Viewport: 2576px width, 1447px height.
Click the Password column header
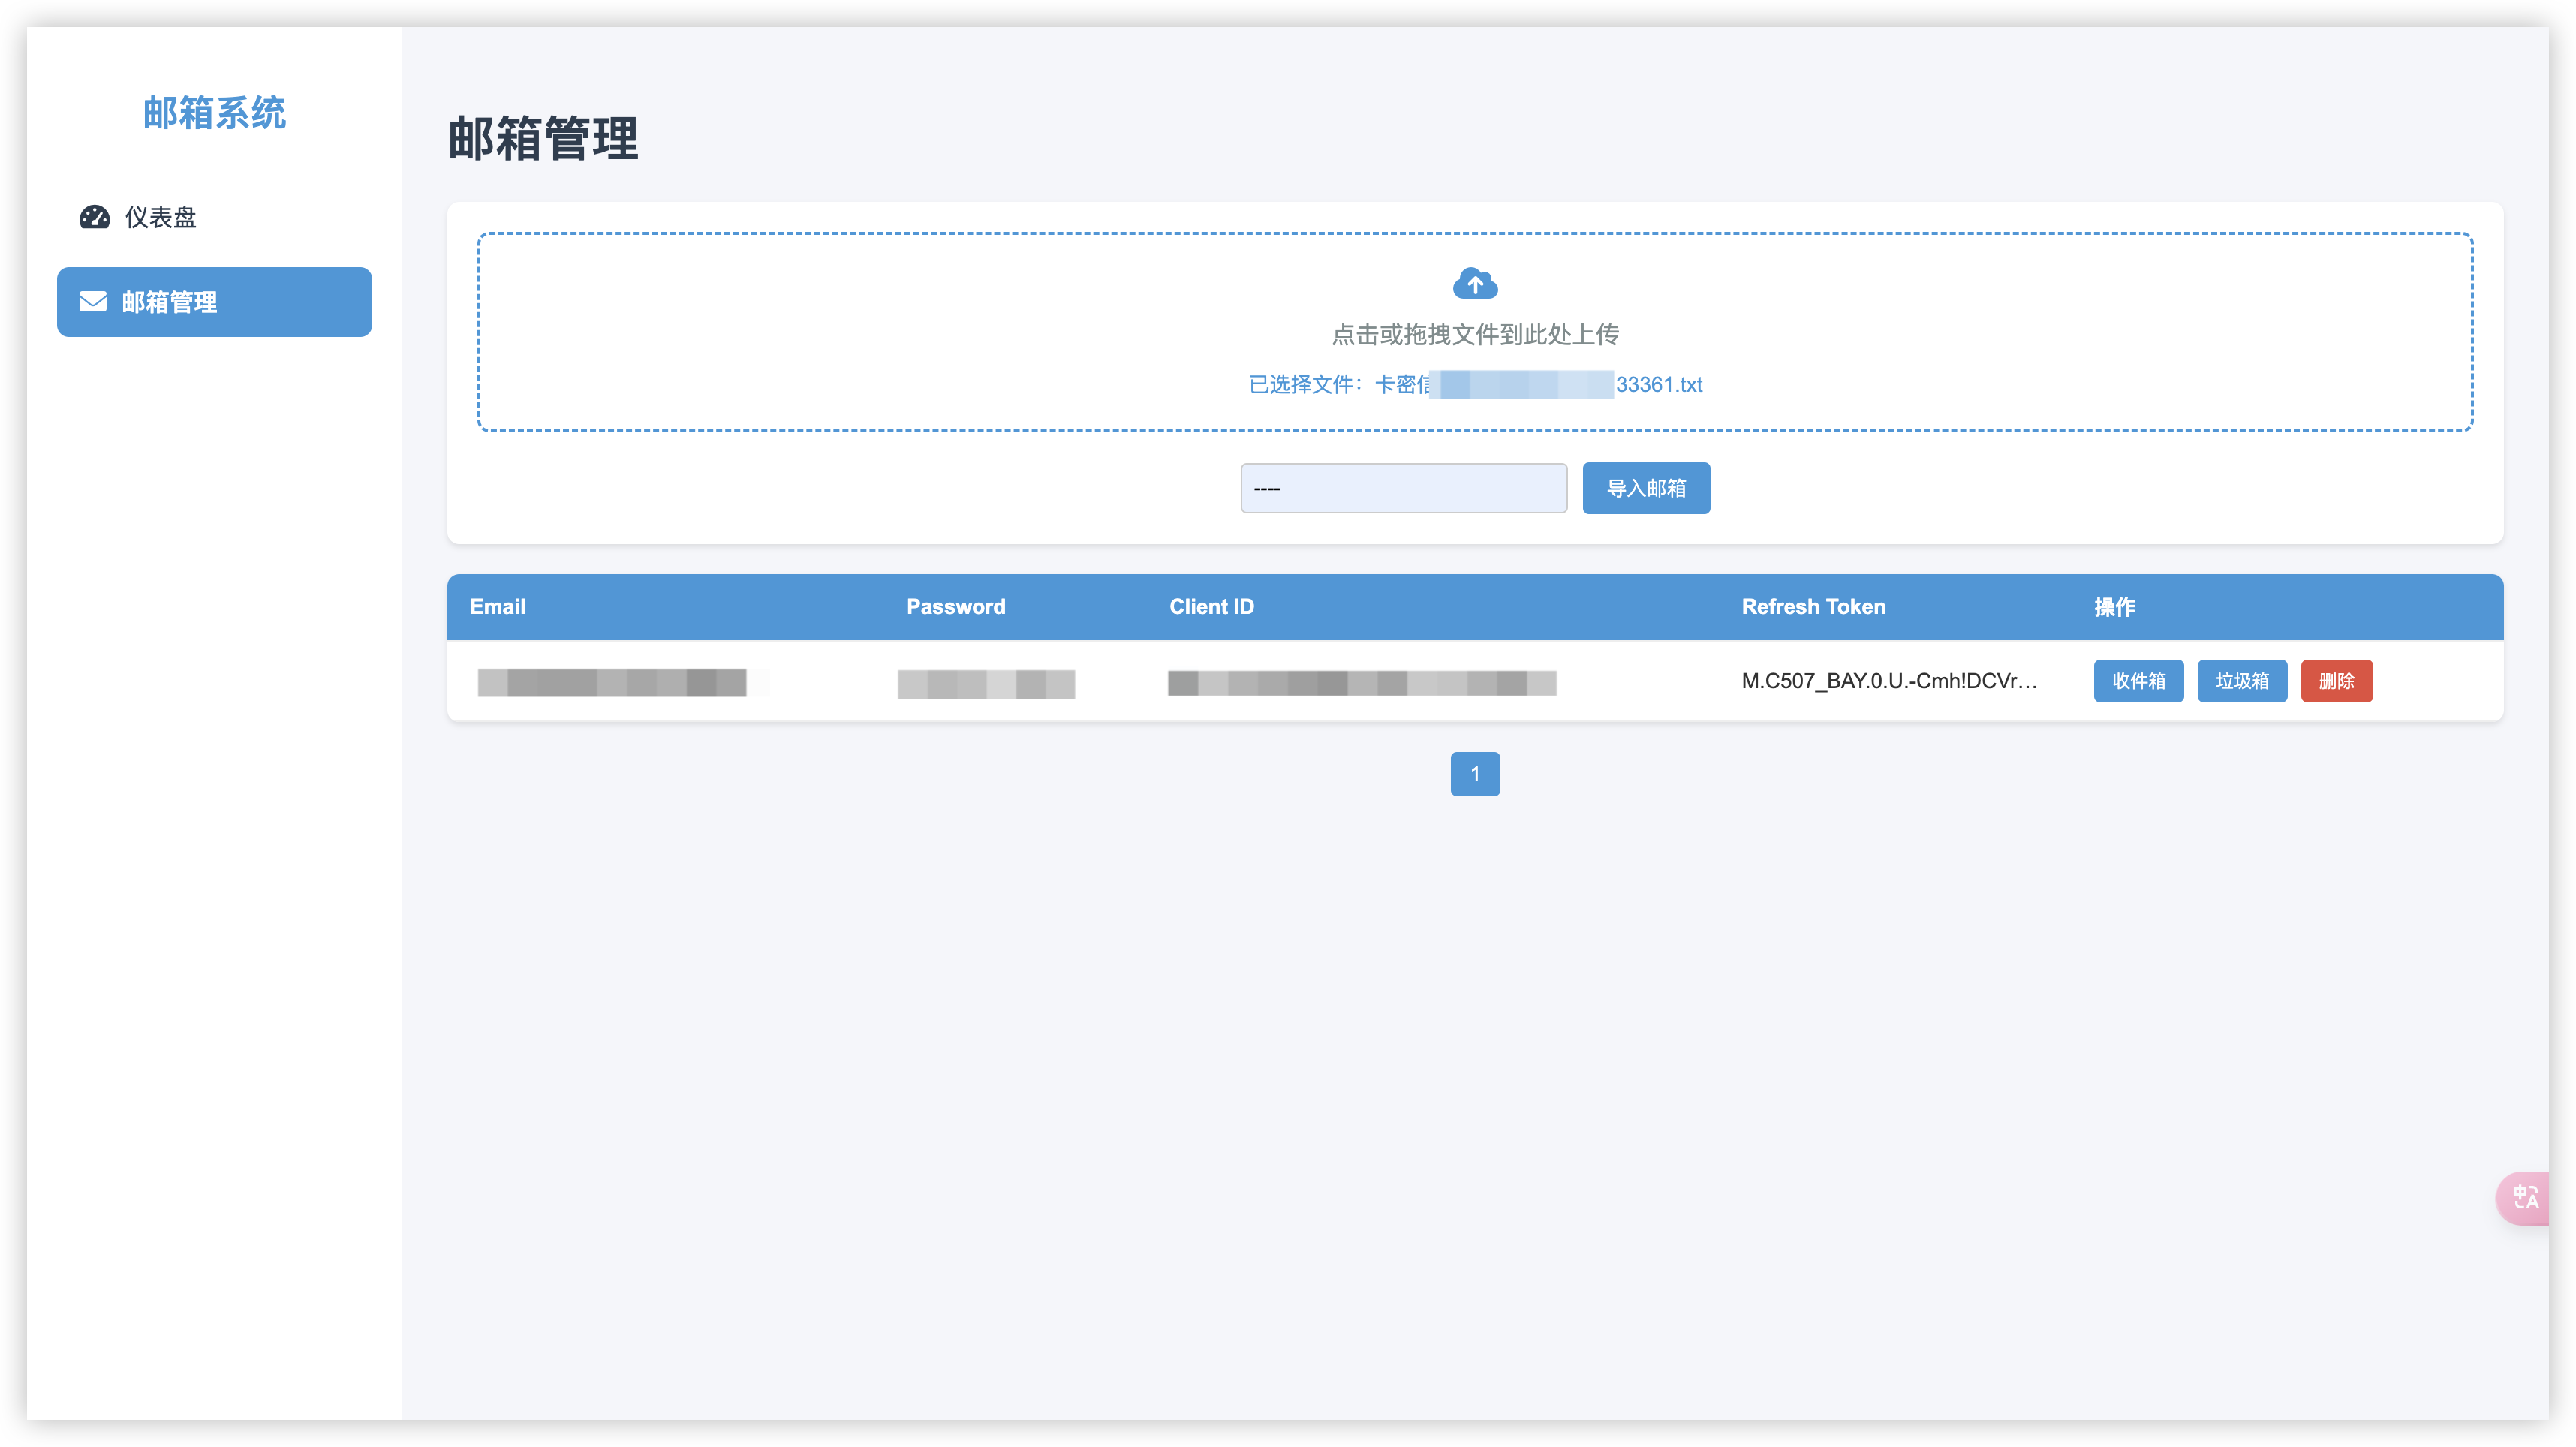(955, 607)
